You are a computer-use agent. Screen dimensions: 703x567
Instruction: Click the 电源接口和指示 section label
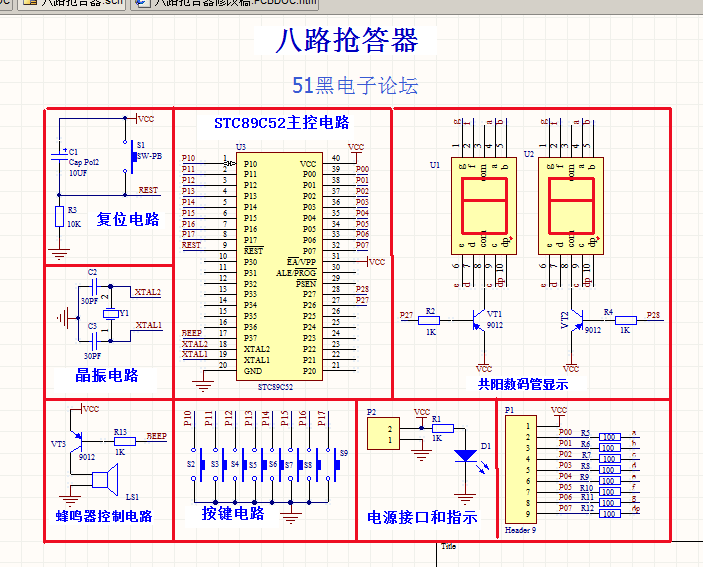pos(422,518)
